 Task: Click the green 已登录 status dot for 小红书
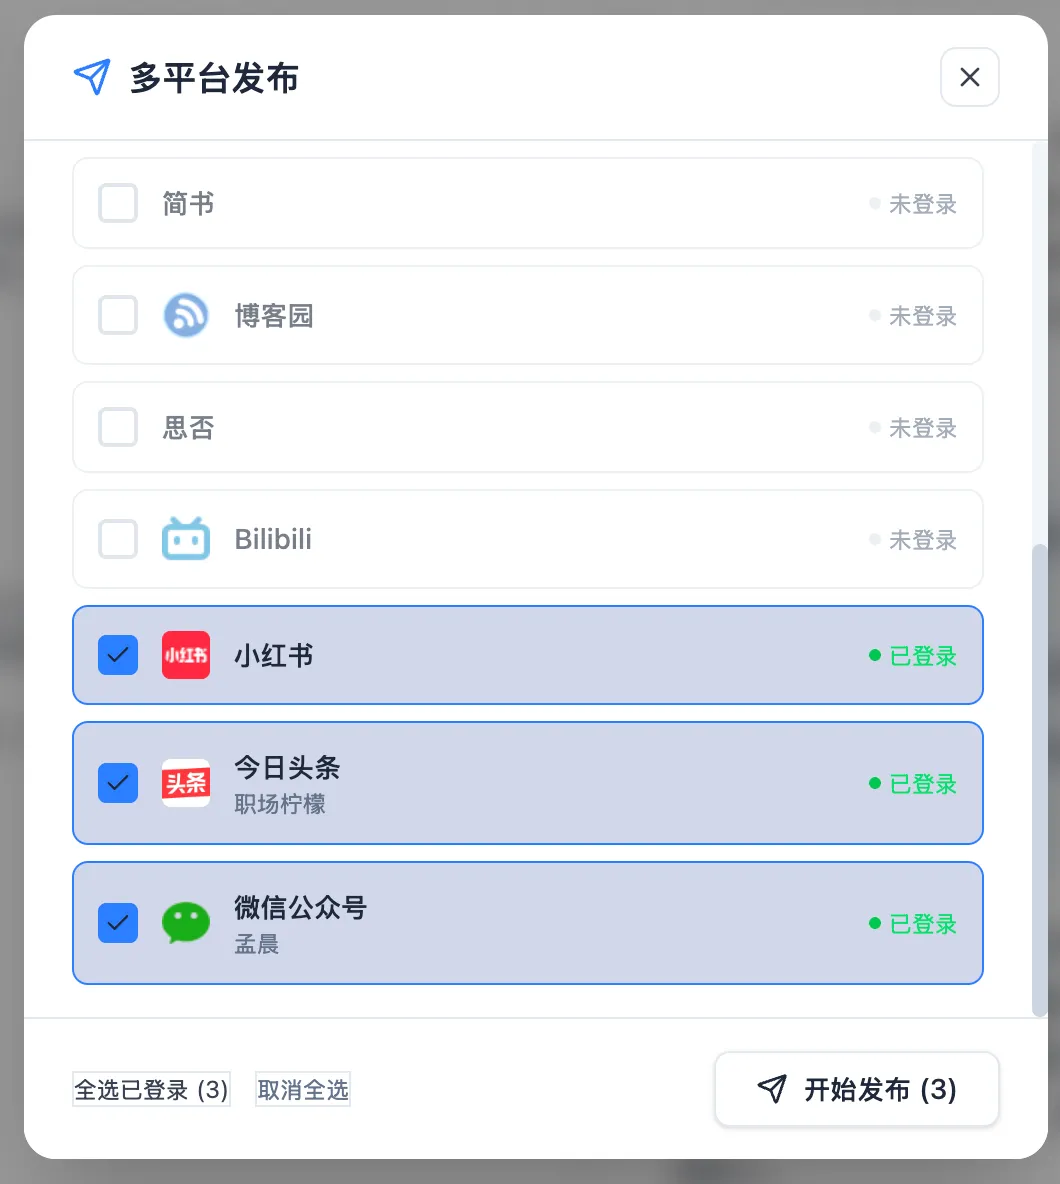click(875, 655)
